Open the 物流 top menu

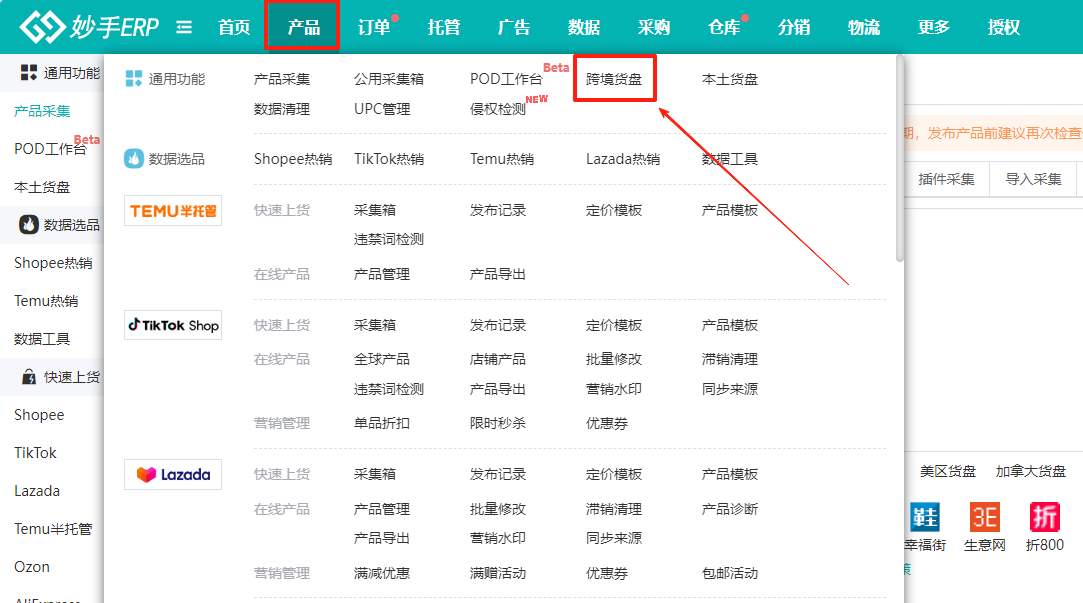[x=863, y=27]
